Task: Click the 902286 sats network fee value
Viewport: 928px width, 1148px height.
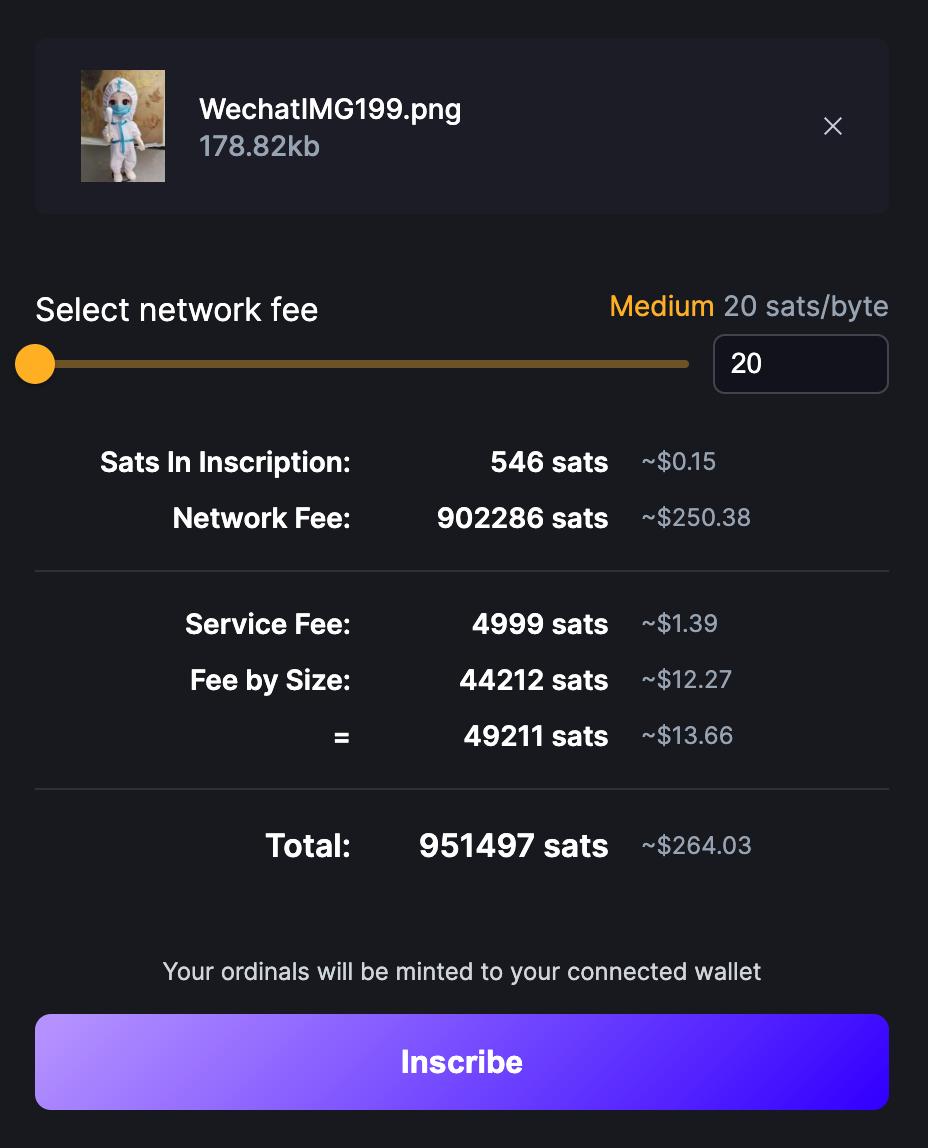Action: (522, 518)
